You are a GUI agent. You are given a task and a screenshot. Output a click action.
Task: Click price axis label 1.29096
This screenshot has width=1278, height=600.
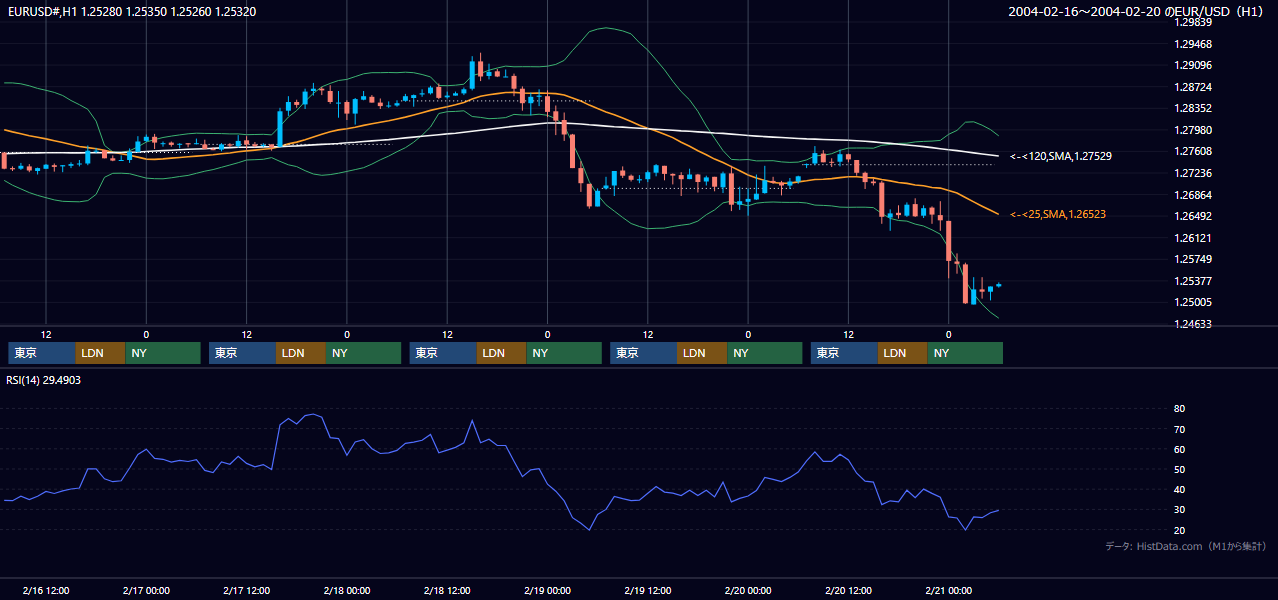tap(1193, 65)
